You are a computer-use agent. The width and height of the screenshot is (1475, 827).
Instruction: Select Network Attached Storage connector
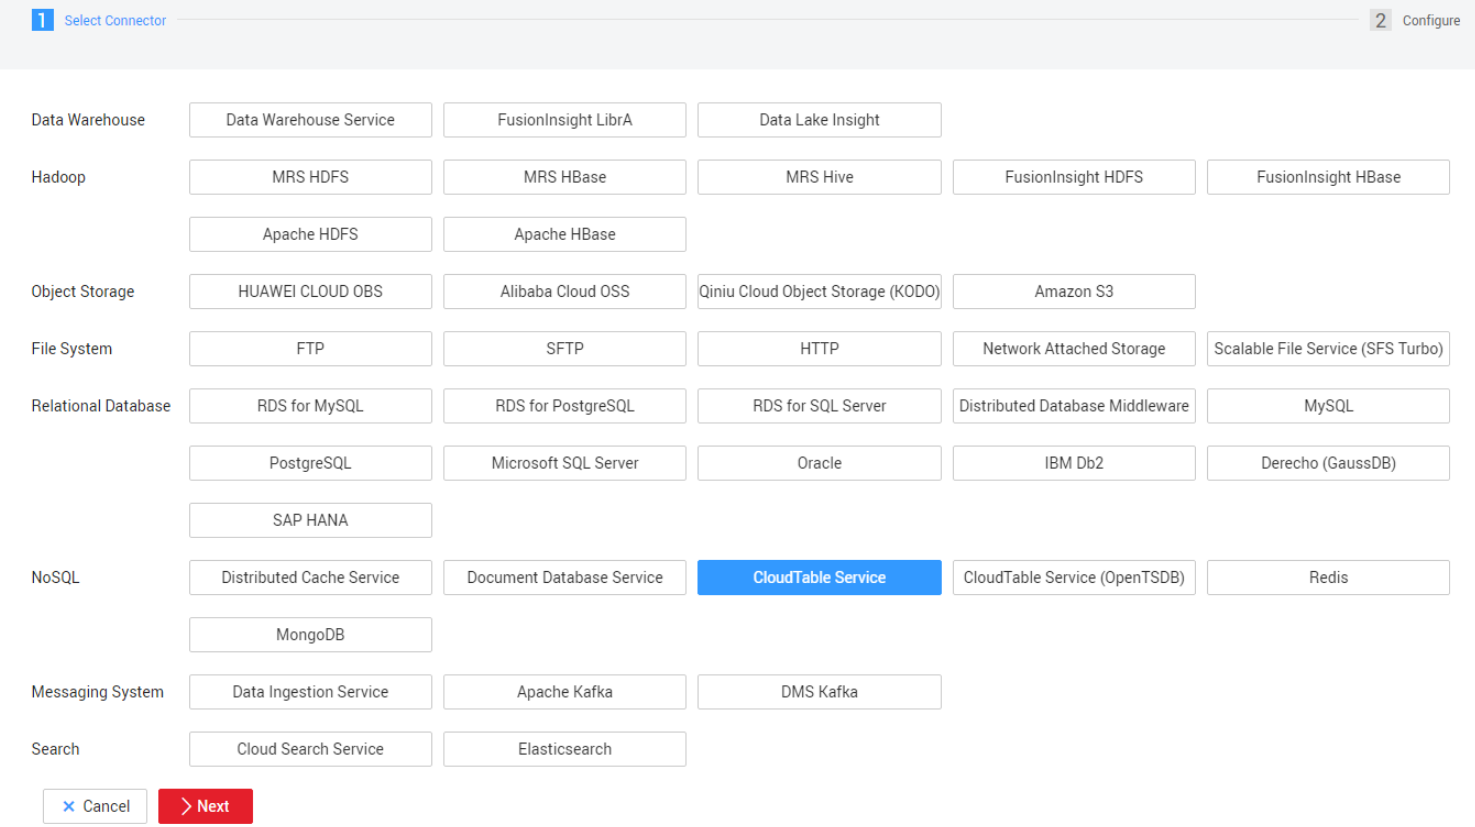(1074, 349)
